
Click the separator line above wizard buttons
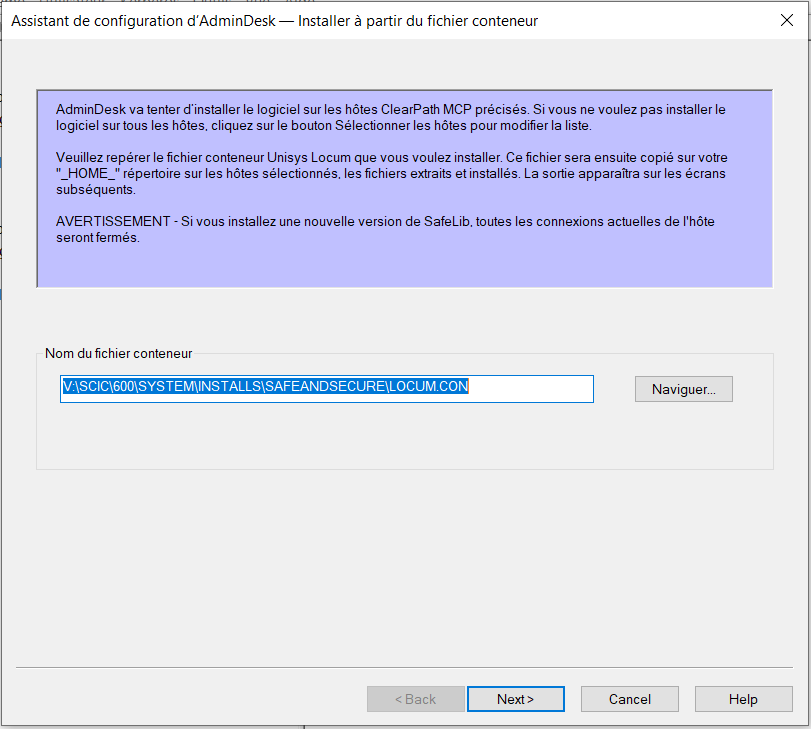tap(404, 667)
